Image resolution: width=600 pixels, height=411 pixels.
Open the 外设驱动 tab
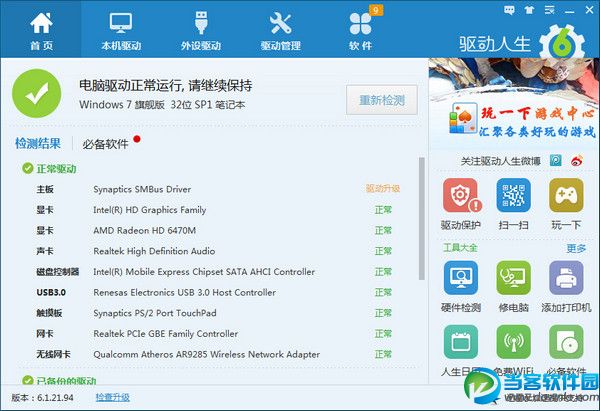(x=201, y=30)
